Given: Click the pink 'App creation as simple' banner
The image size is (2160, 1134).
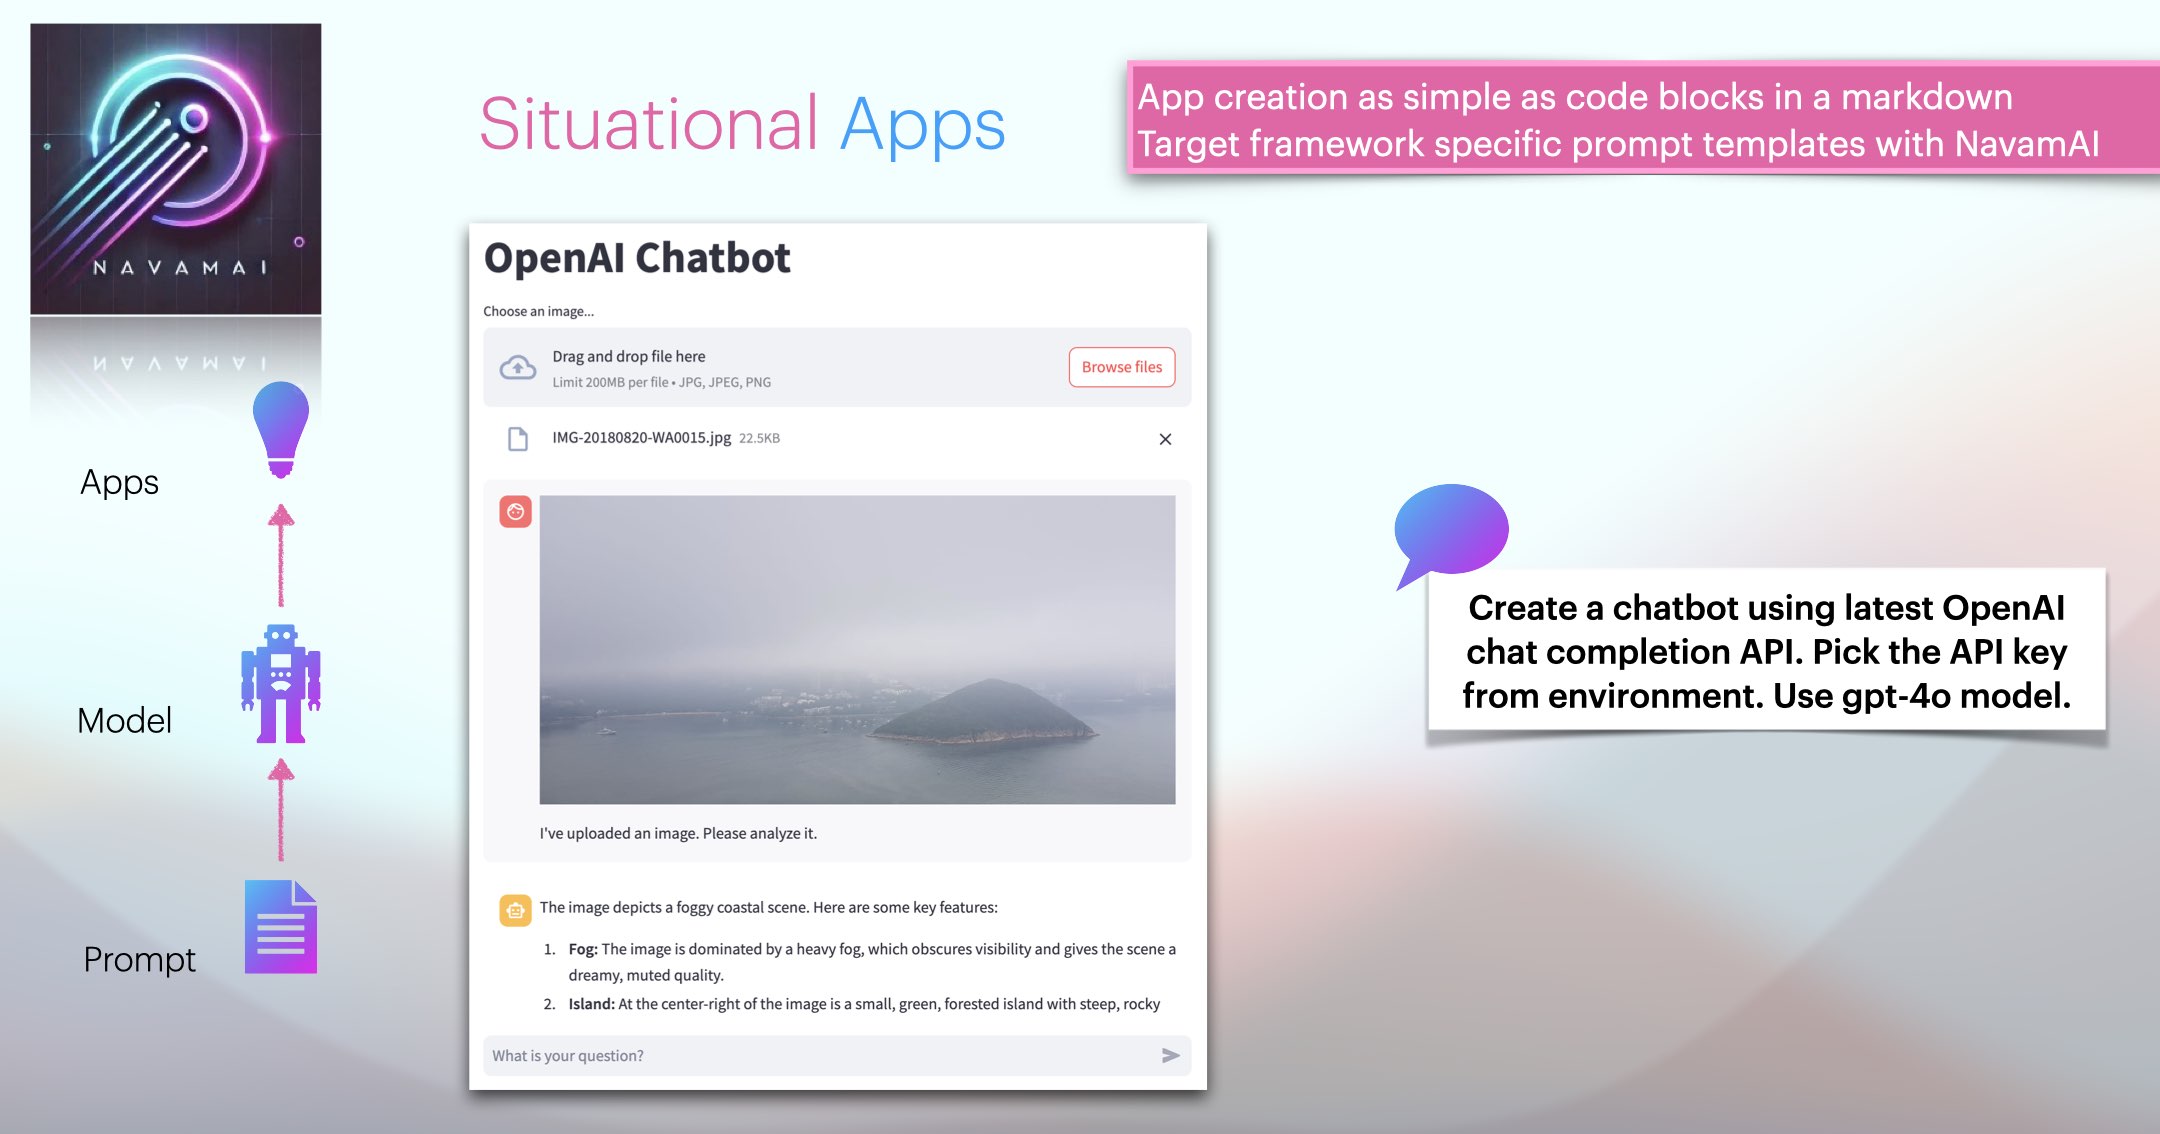Looking at the screenshot, I should pos(1643,120).
